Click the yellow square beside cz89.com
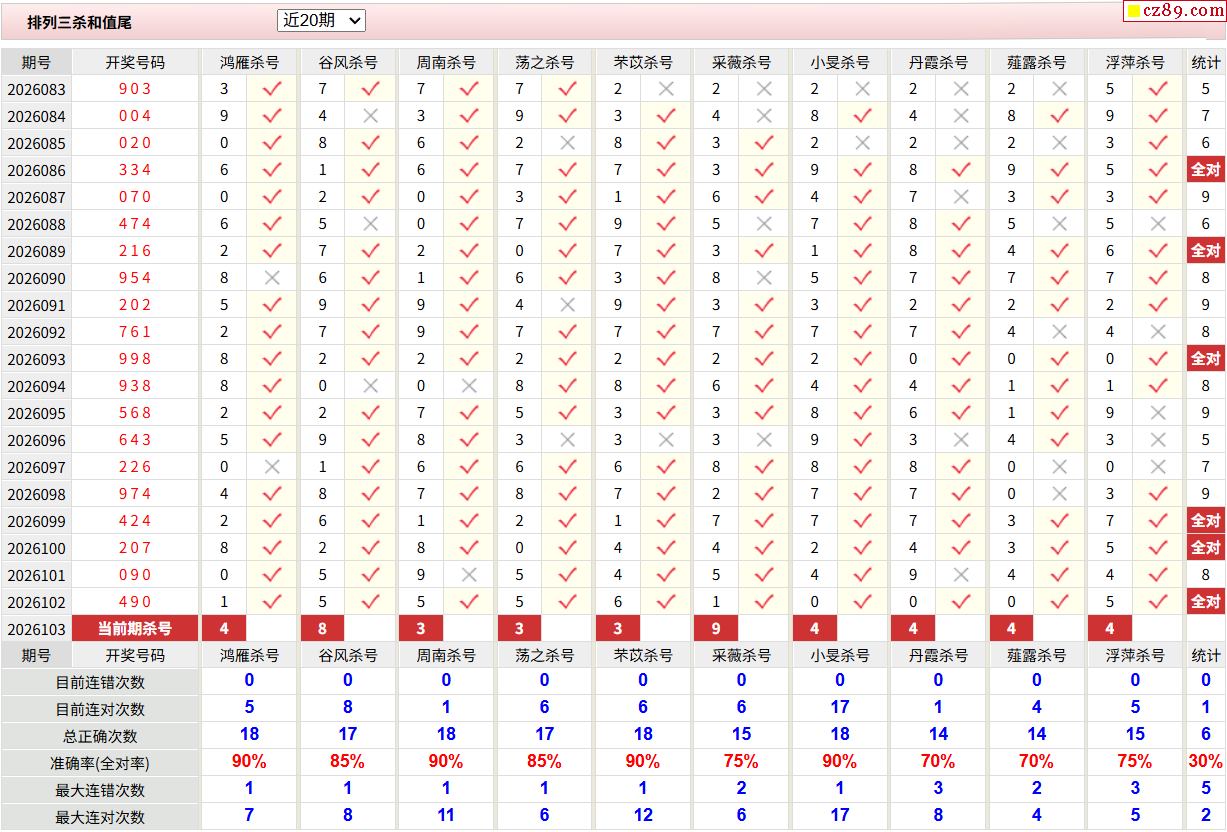The image size is (1227, 832). pos(1134,12)
